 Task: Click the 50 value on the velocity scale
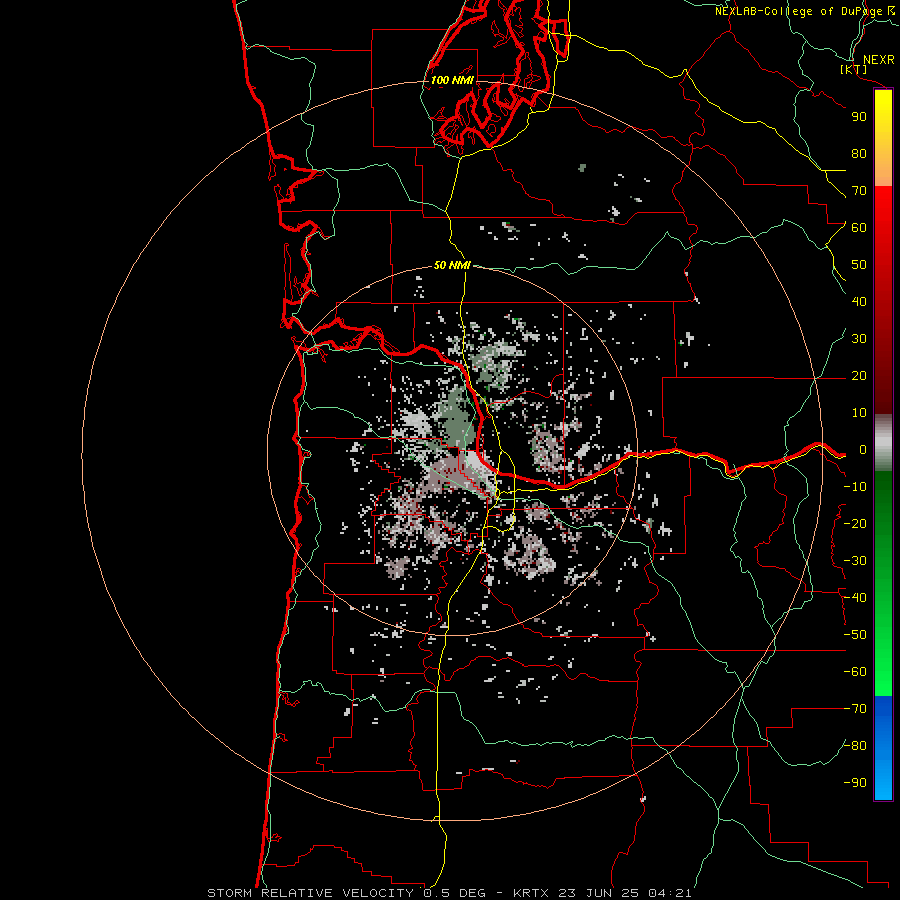[859, 265]
